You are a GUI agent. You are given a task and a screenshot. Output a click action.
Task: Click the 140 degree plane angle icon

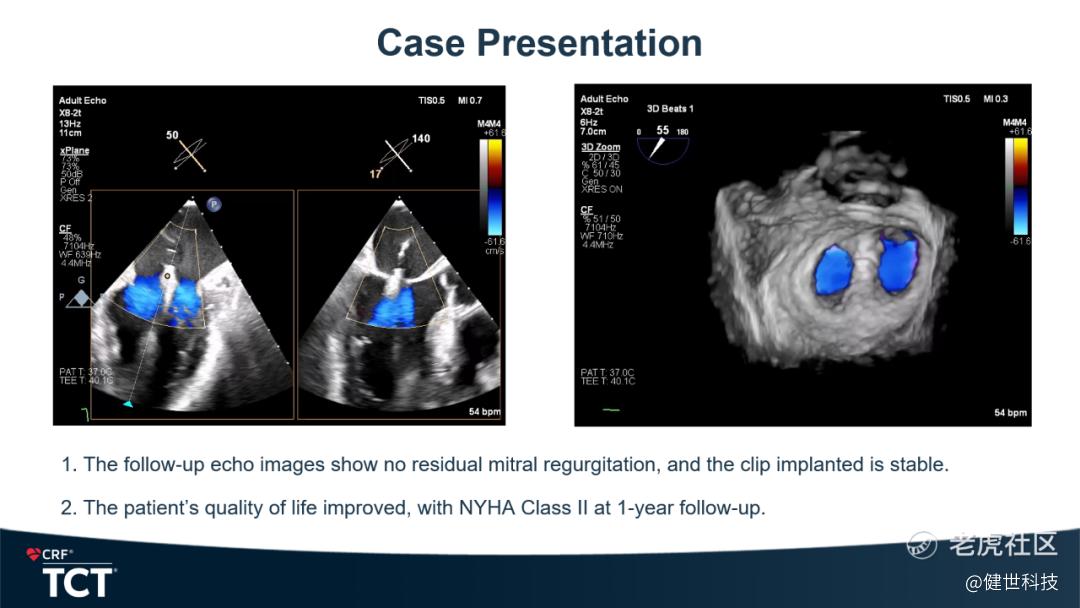pos(397,155)
